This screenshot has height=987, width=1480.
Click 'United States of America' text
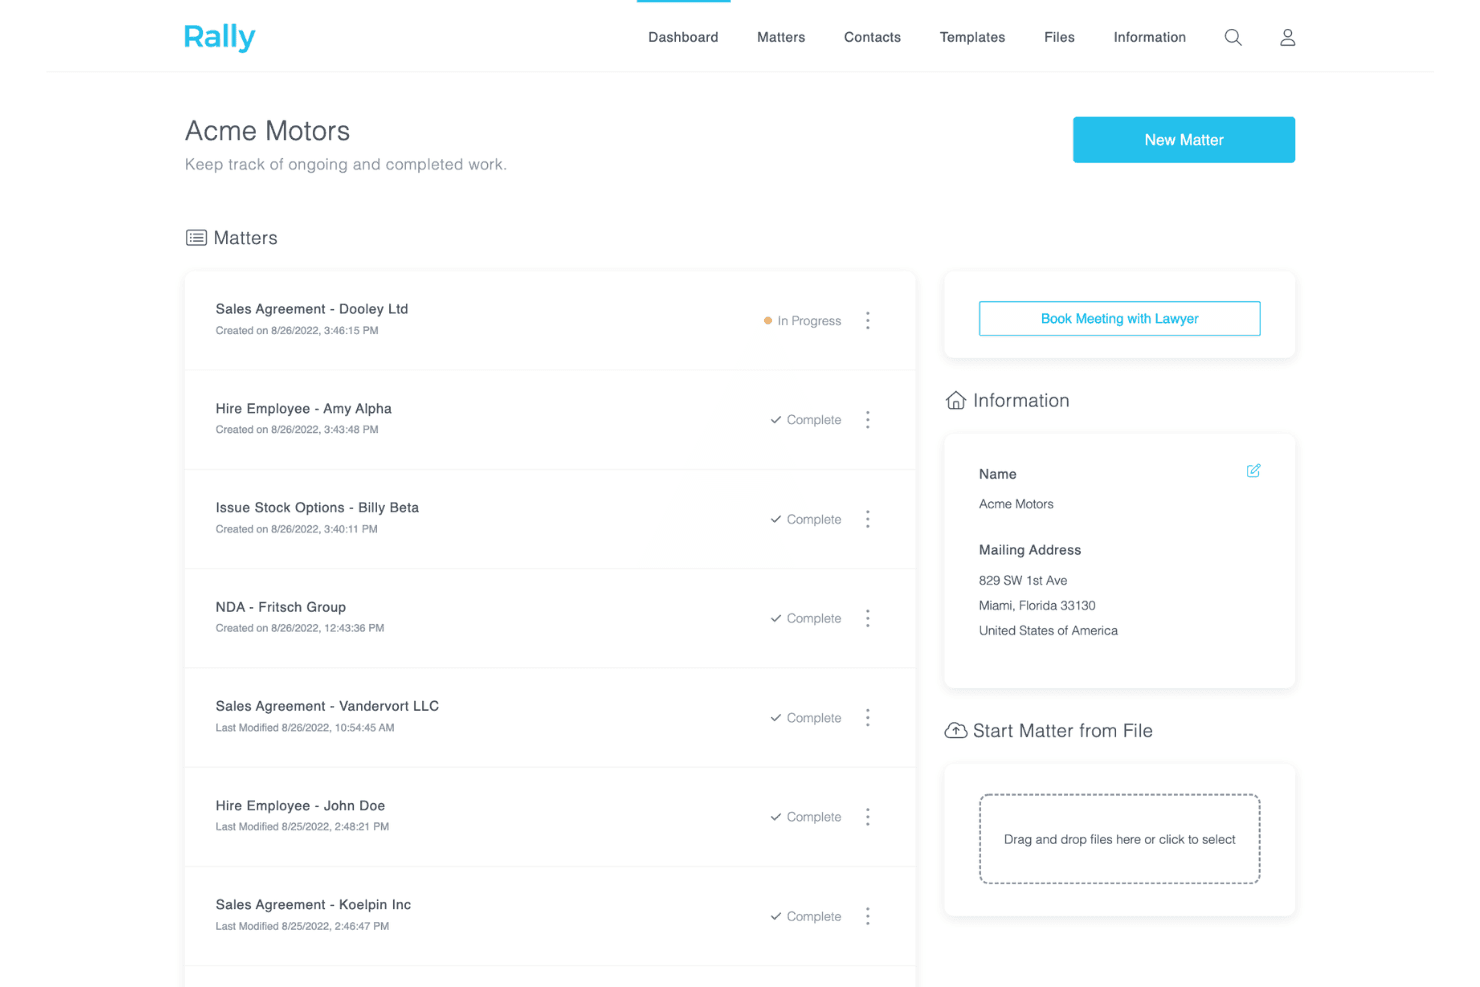1048,630
